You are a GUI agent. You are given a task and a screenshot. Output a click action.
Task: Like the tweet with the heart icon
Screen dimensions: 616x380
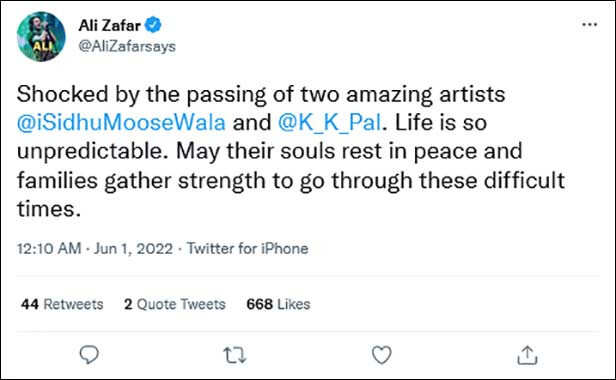[381, 355]
